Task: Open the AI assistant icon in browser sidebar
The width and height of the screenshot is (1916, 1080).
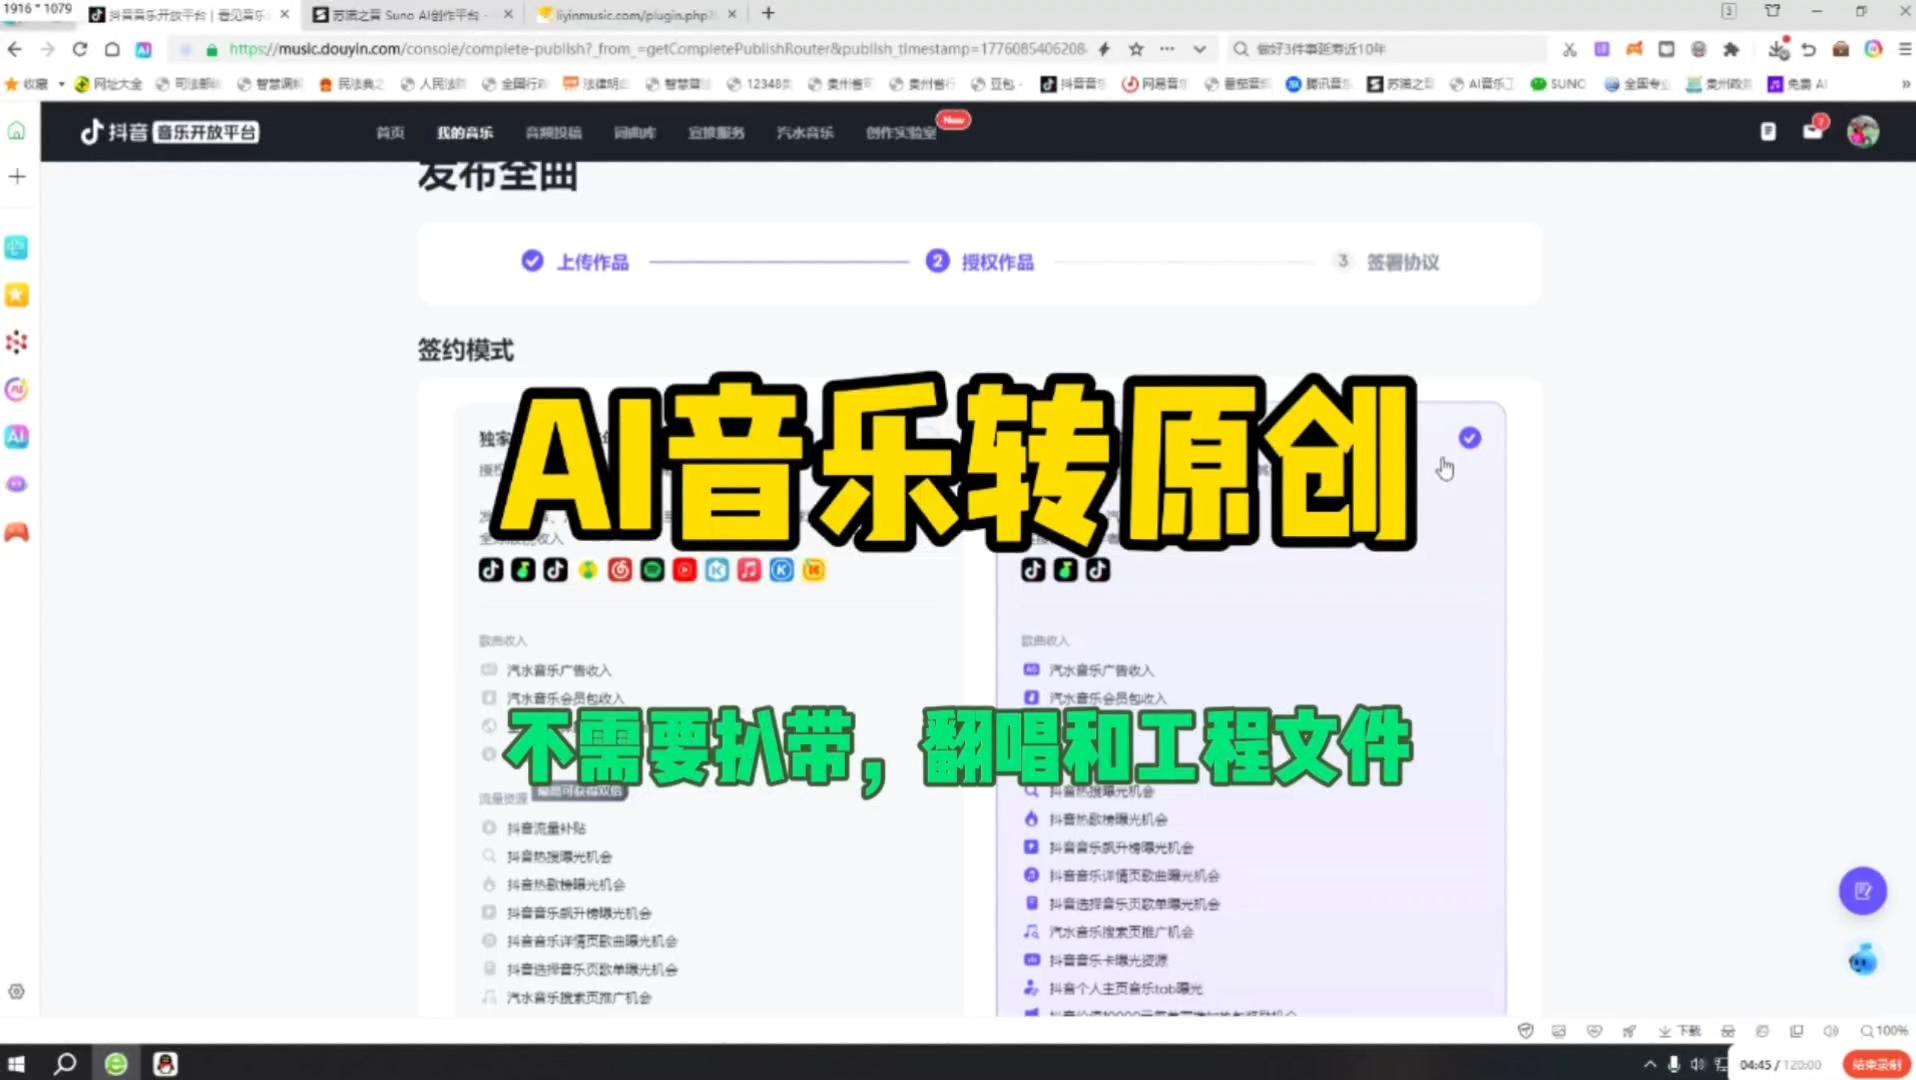Action: [16, 437]
